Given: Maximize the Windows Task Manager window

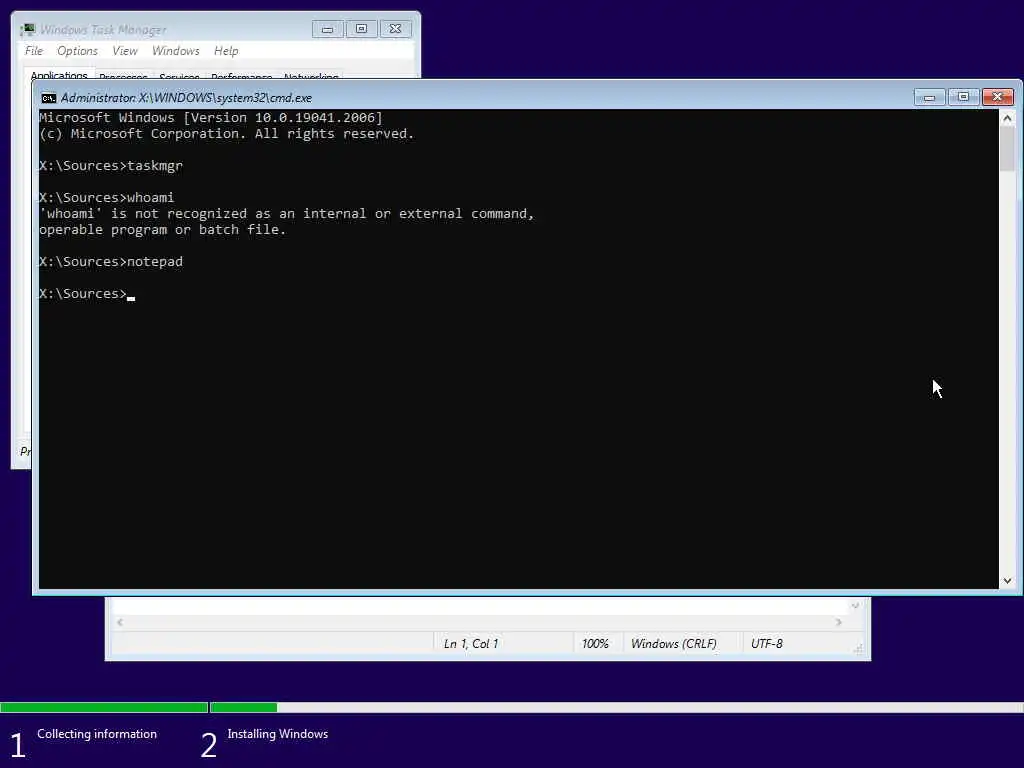Looking at the screenshot, I should coord(361,29).
